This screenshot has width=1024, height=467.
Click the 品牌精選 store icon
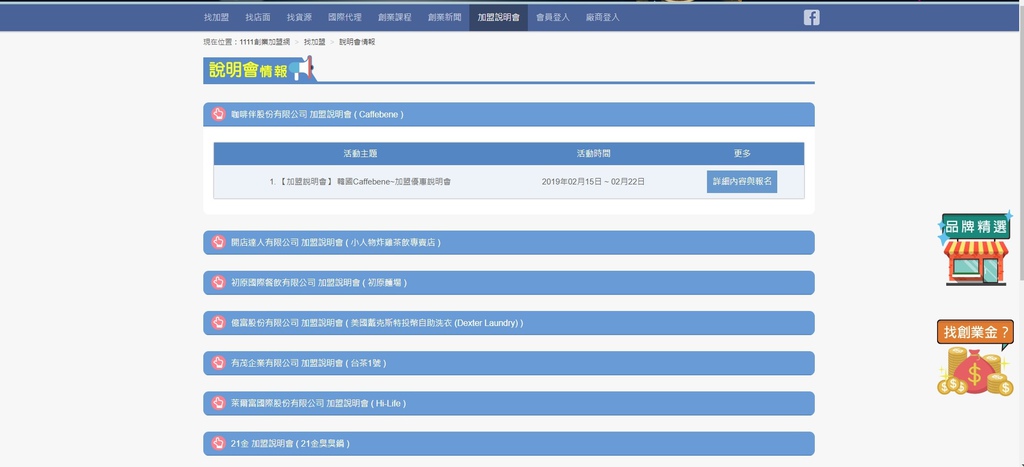[x=975, y=249]
